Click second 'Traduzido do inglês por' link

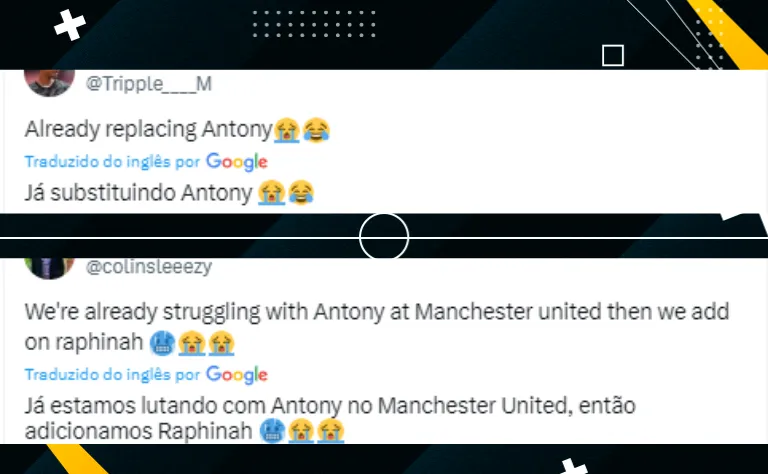click(113, 375)
